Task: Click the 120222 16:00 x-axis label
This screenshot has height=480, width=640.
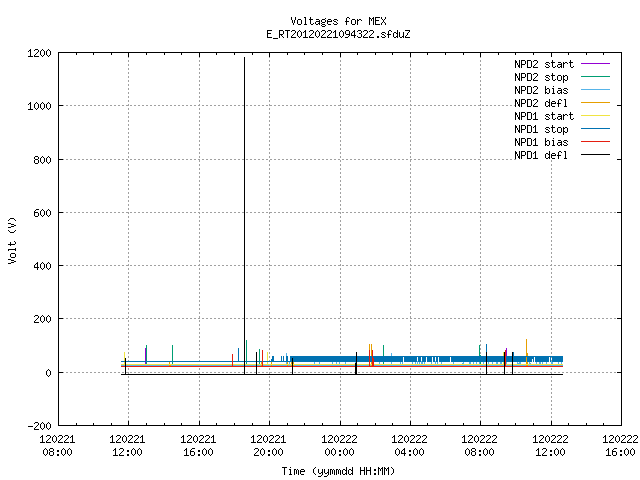Action: 620,446
